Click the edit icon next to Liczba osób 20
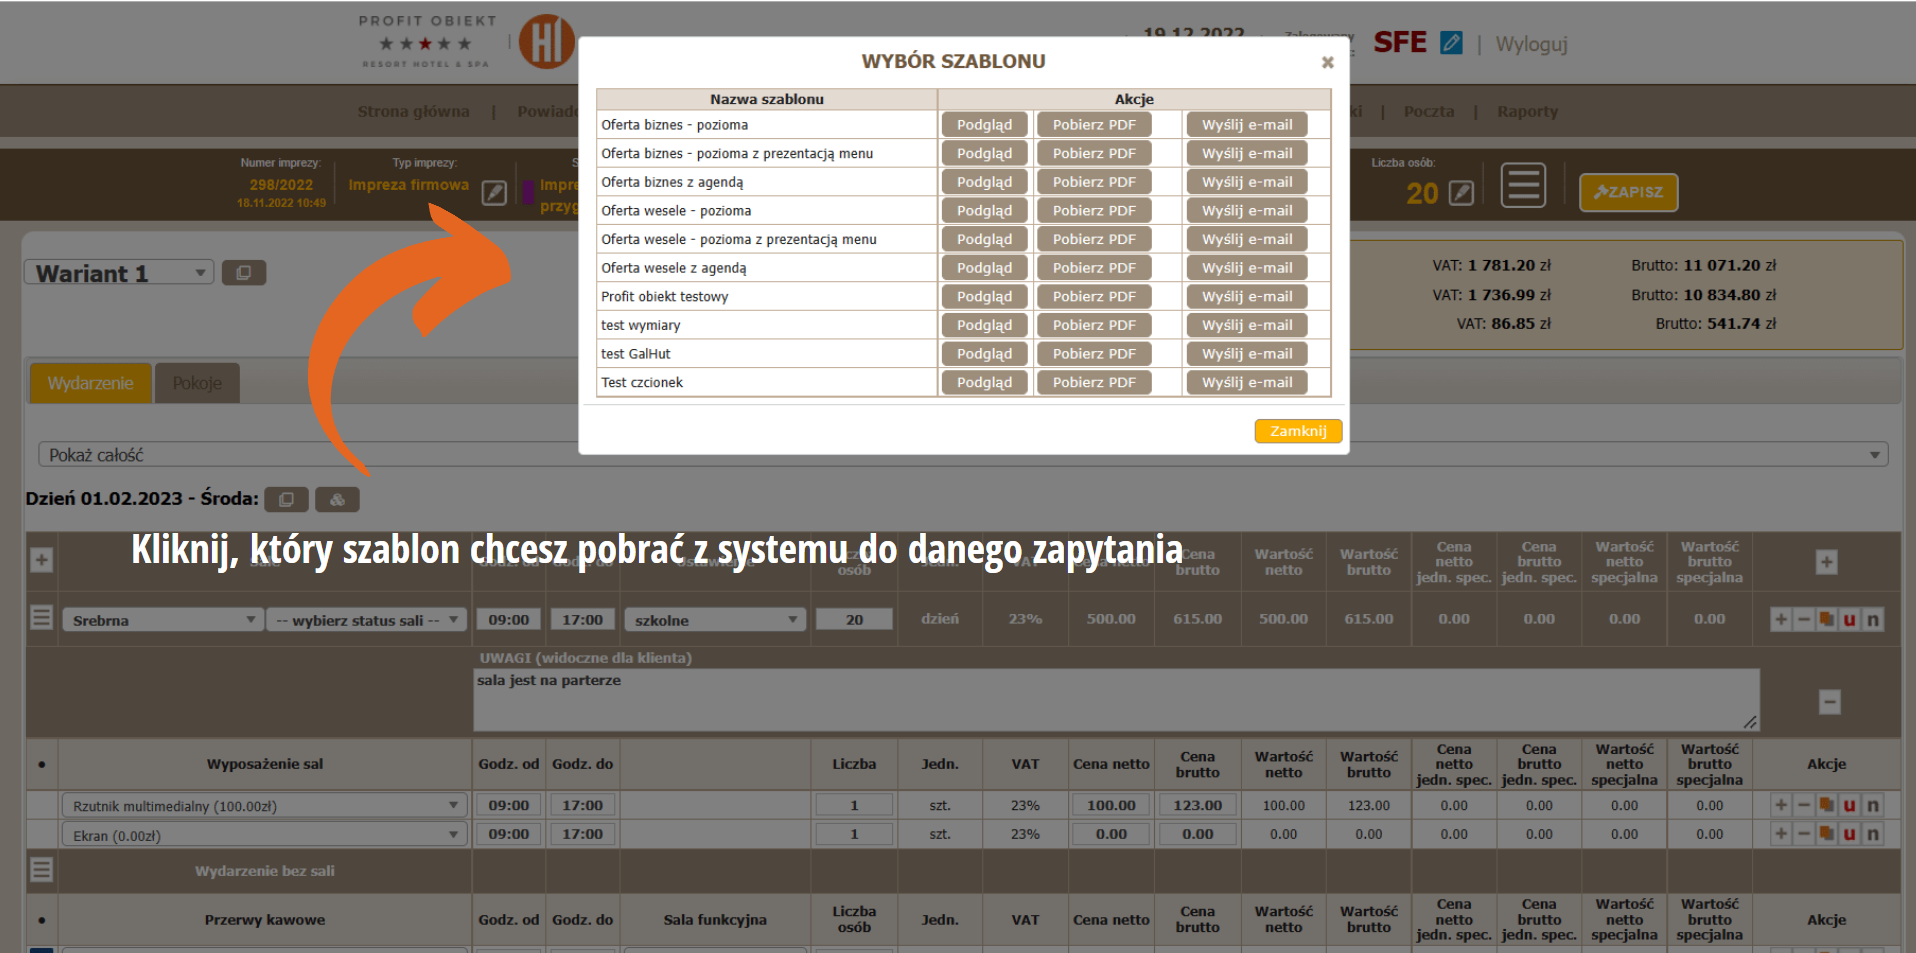Screen dimensions: 1916x953 (x=1461, y=193)
